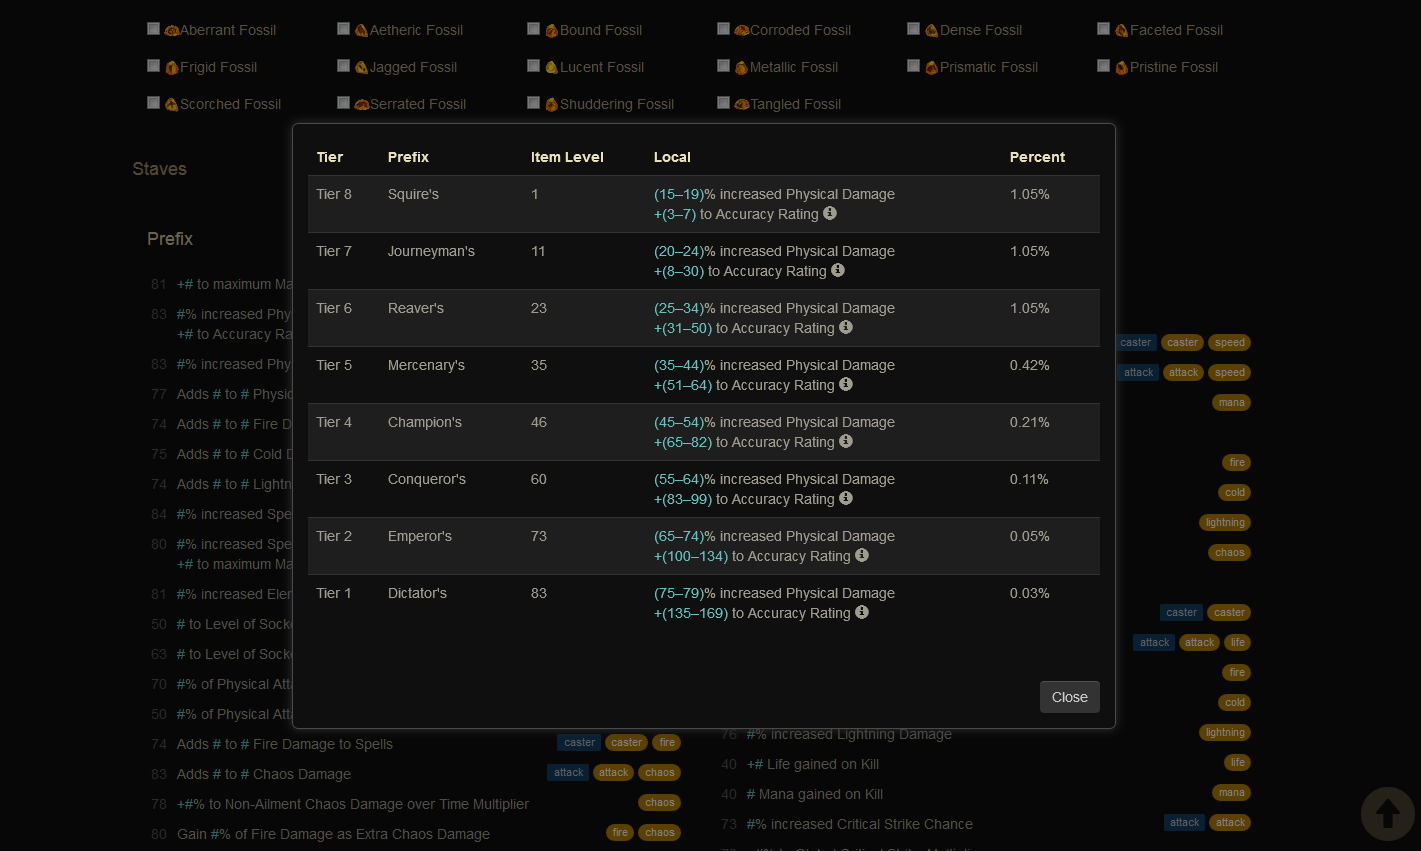
Task: Click the Pristine Fossil label
Action: pyautogui.click(x=1174, y=67)
